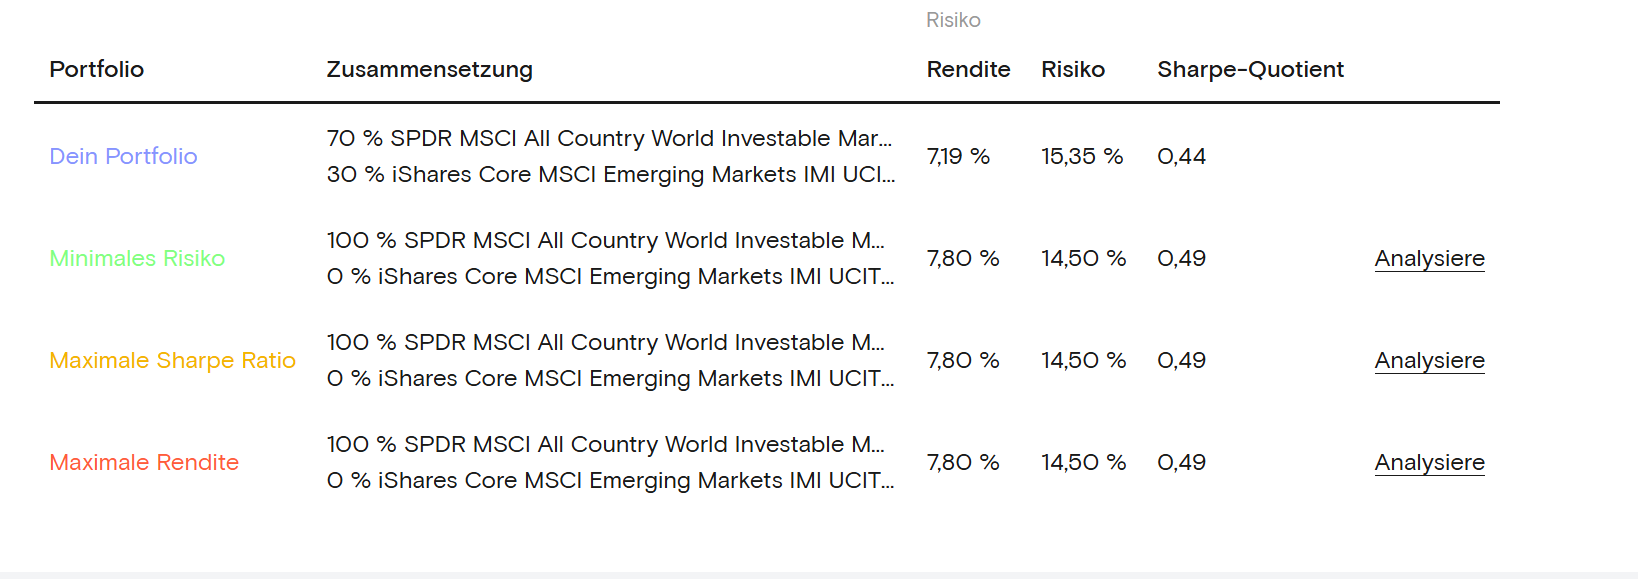Open Analysiere for the Maximale Rendite row
The image size is (1638, 579).
click(1429, 462)
